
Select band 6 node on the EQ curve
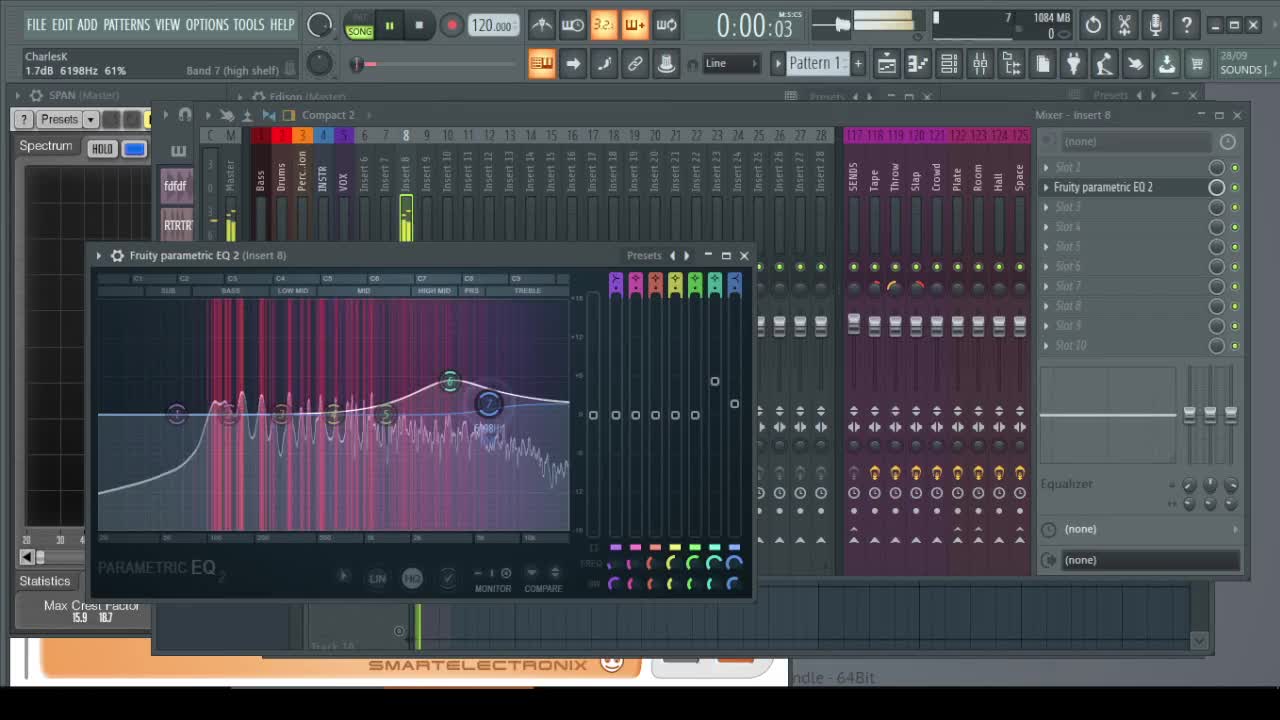[x=450, y=382]
